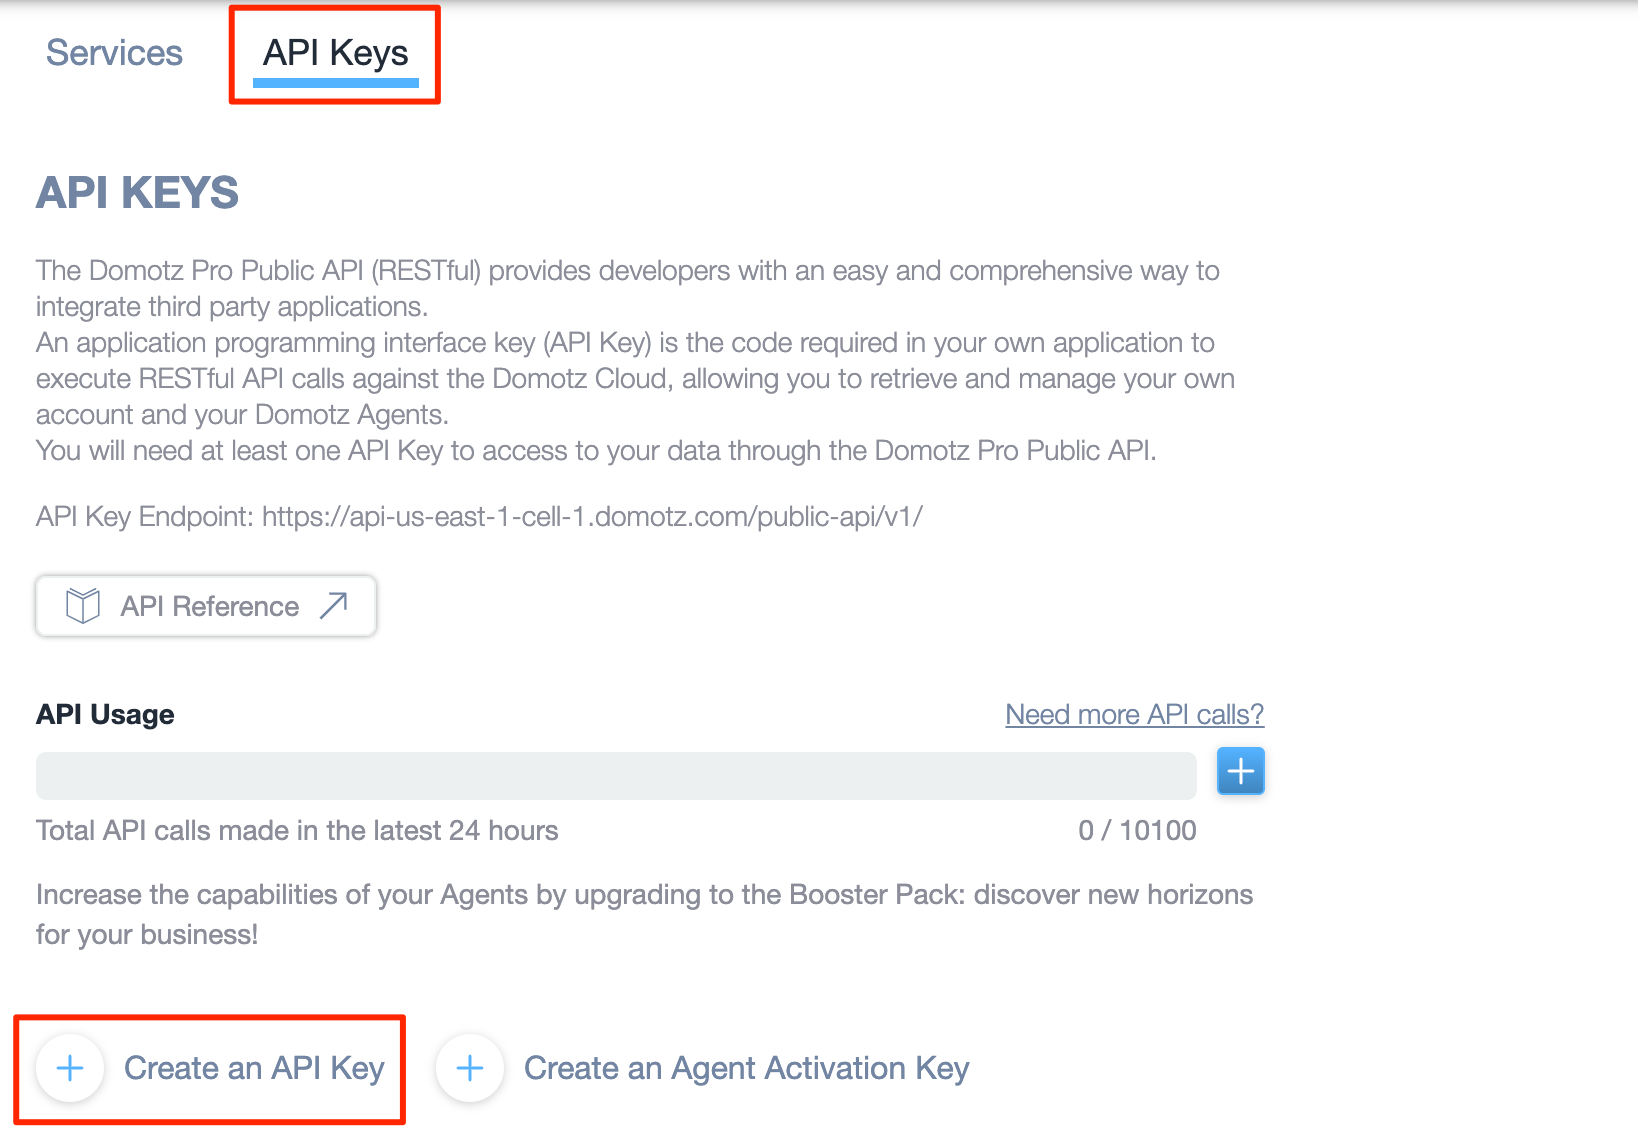Click Create an Agent Activation Key text
The height and width of the screenshot is (1136, 1638).
pyautogui.click(x=747, y=1068)
